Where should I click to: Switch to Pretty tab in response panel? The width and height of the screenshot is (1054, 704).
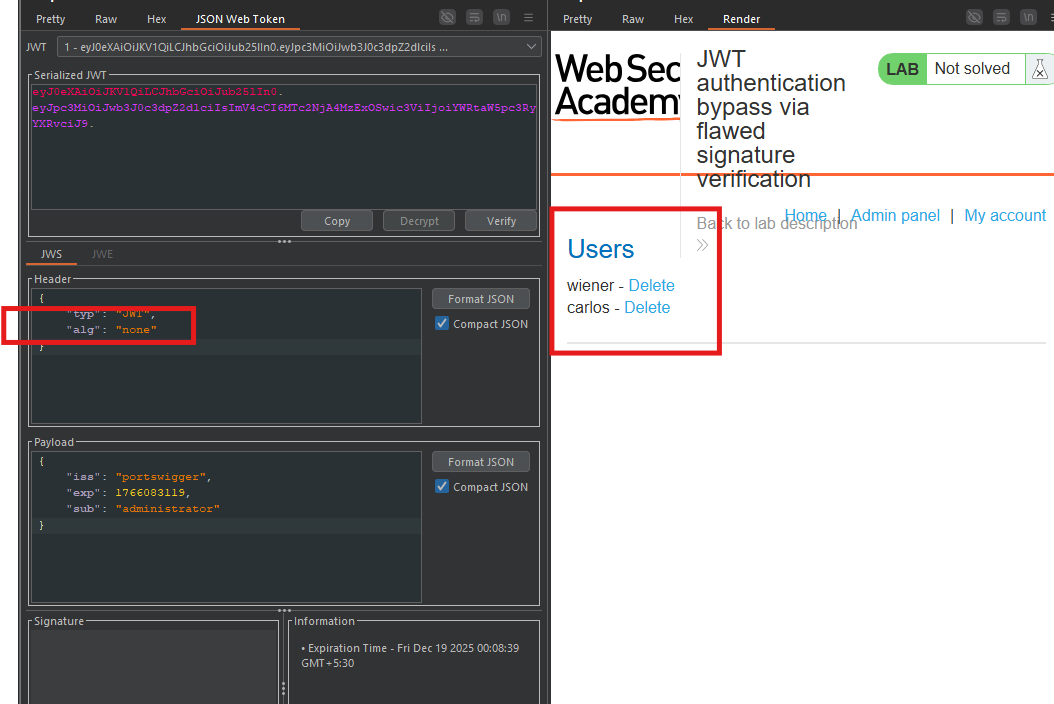coord(577,19)
